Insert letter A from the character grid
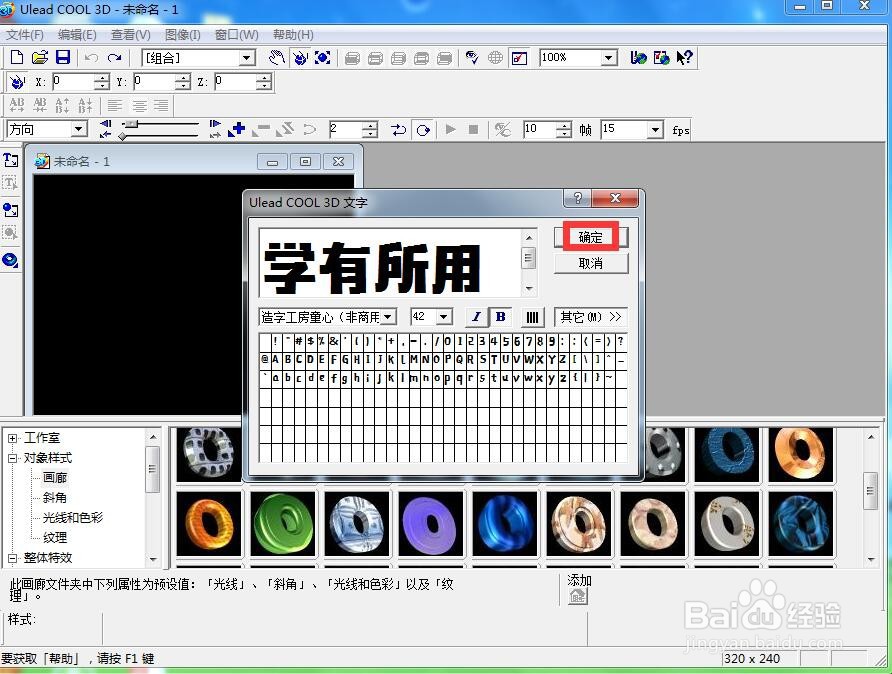This screenshot has width=892, height=674. point(276,359)
